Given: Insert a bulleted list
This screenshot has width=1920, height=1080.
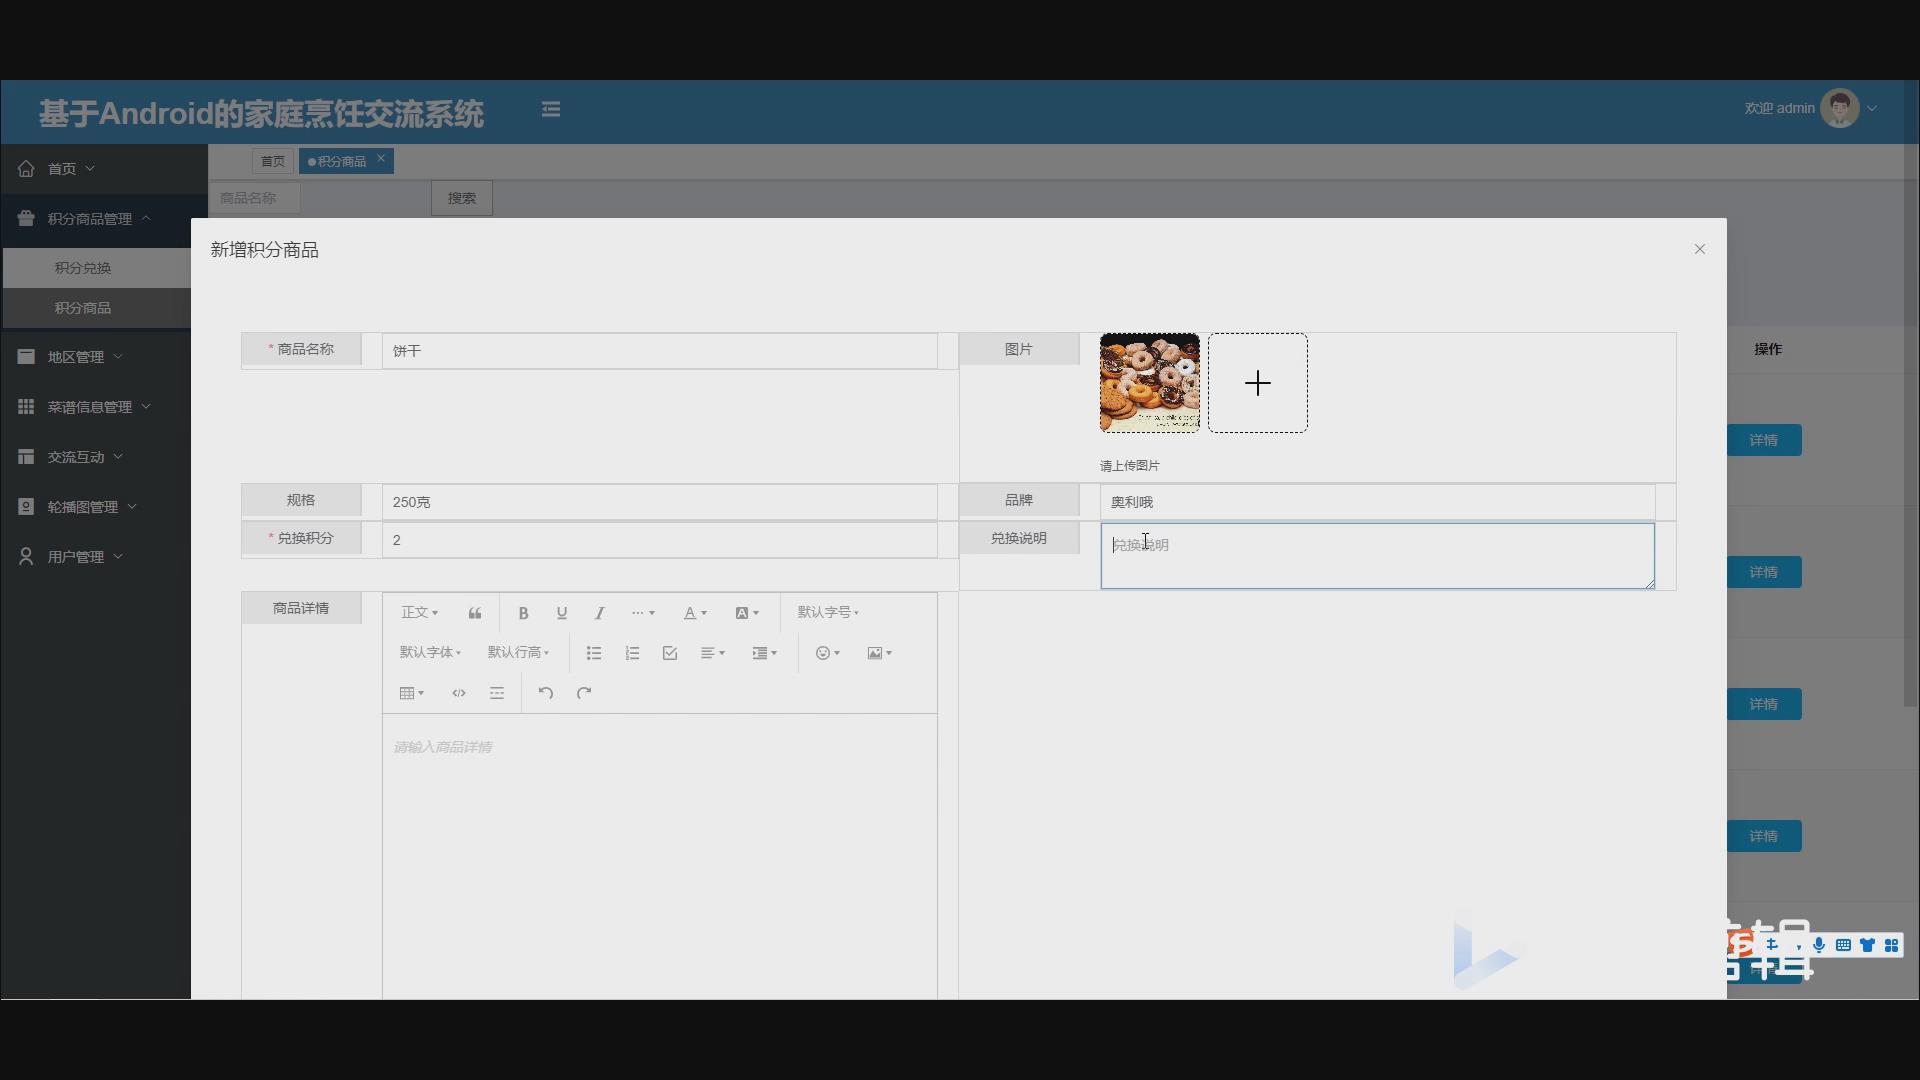Looking at the screenshot, I should click(594, 653).
